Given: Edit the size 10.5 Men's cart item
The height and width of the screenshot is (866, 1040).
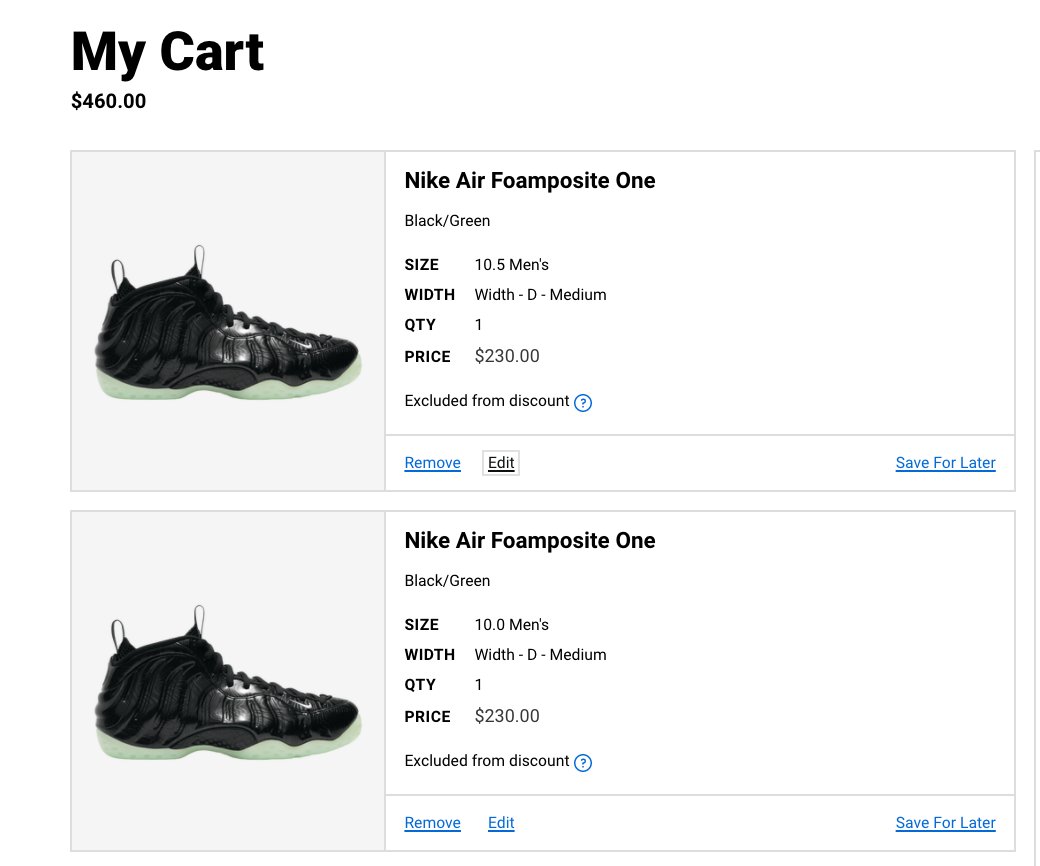Looking at the screenshot, I should (x=501, y=463).
